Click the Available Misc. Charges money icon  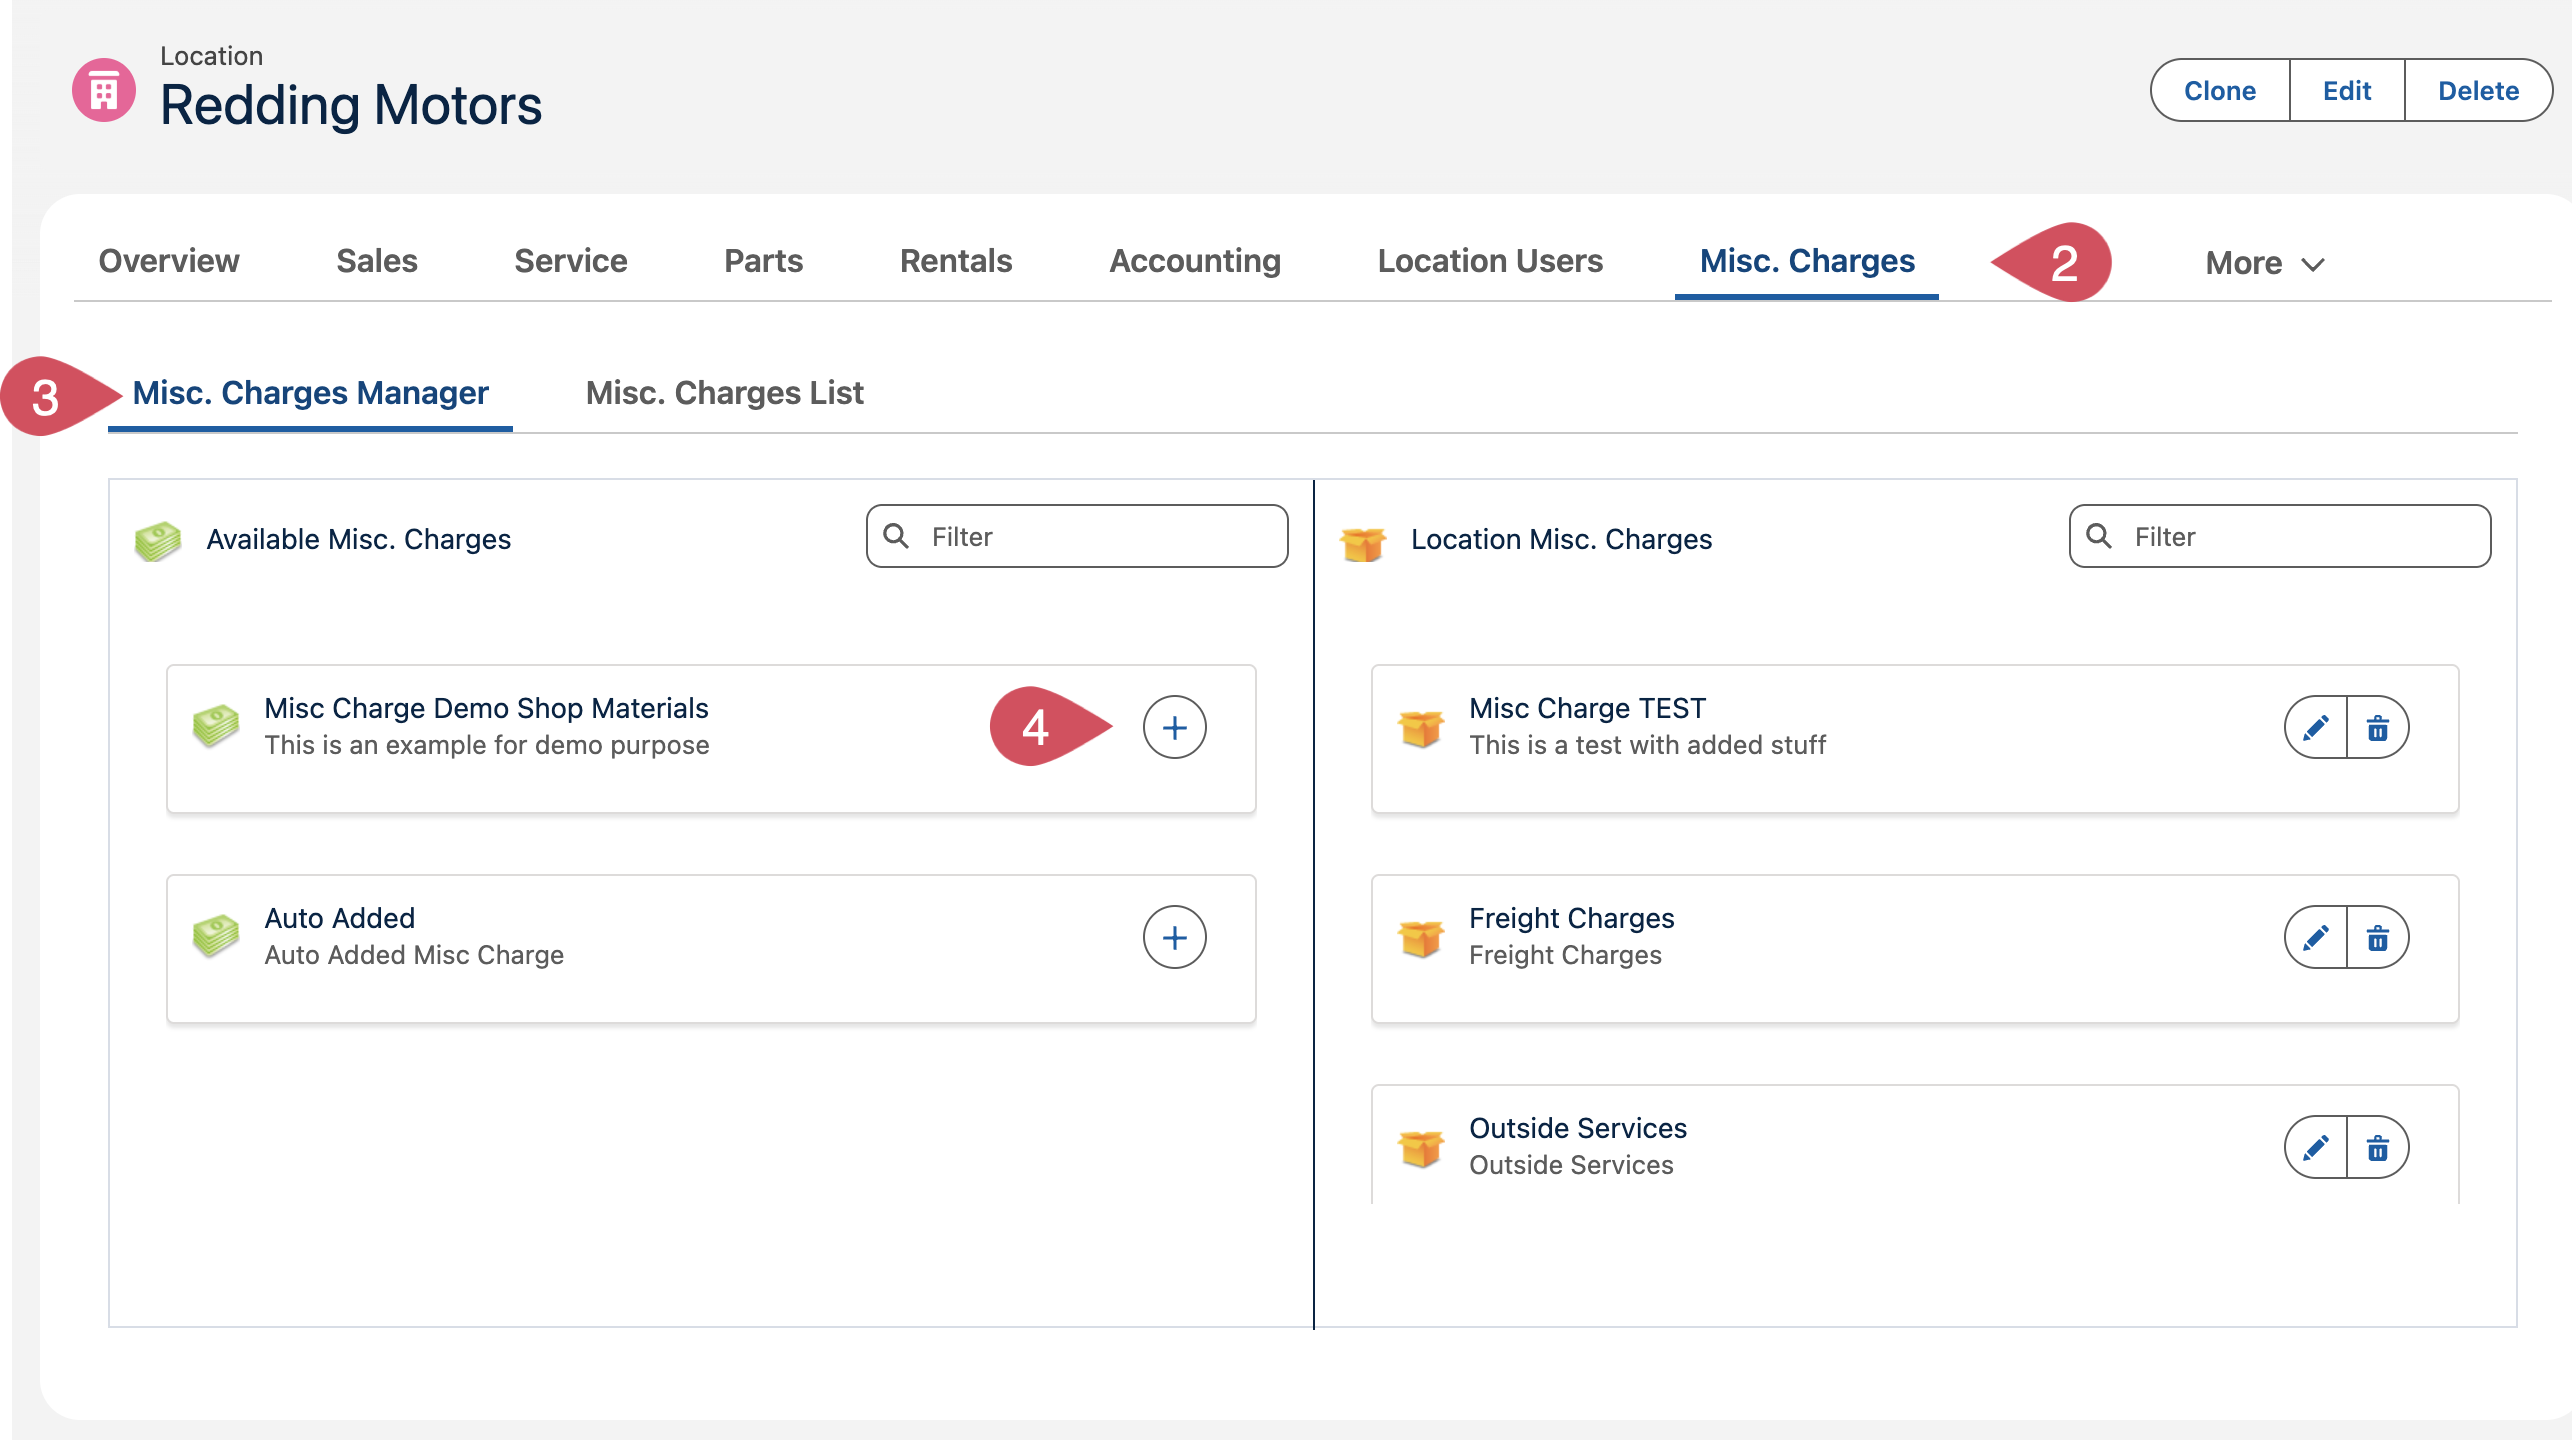pyautogui.click(x=158, y=540)
